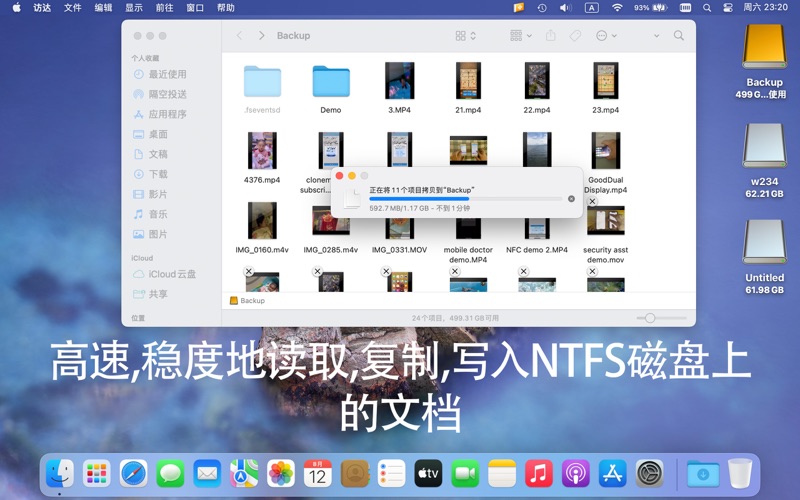800x500 pixels.
Task: Select the IMG_0331.MOV file
Action: (x=399, y=232)
